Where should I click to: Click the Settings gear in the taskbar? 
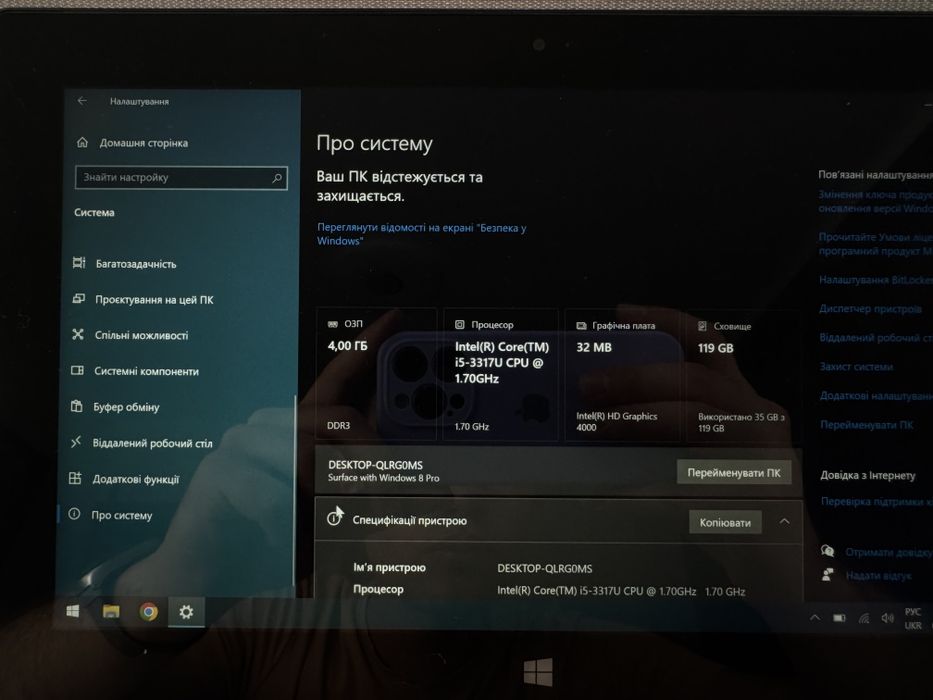(186, 611)
